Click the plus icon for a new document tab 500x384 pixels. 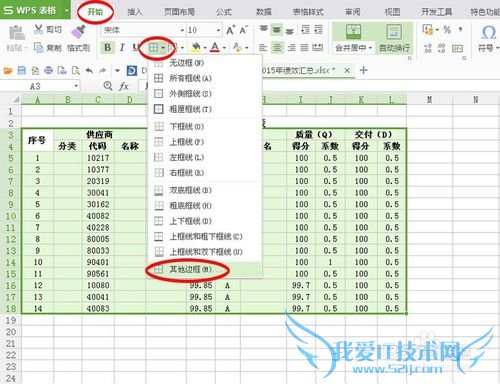click(x=364, y=70)
